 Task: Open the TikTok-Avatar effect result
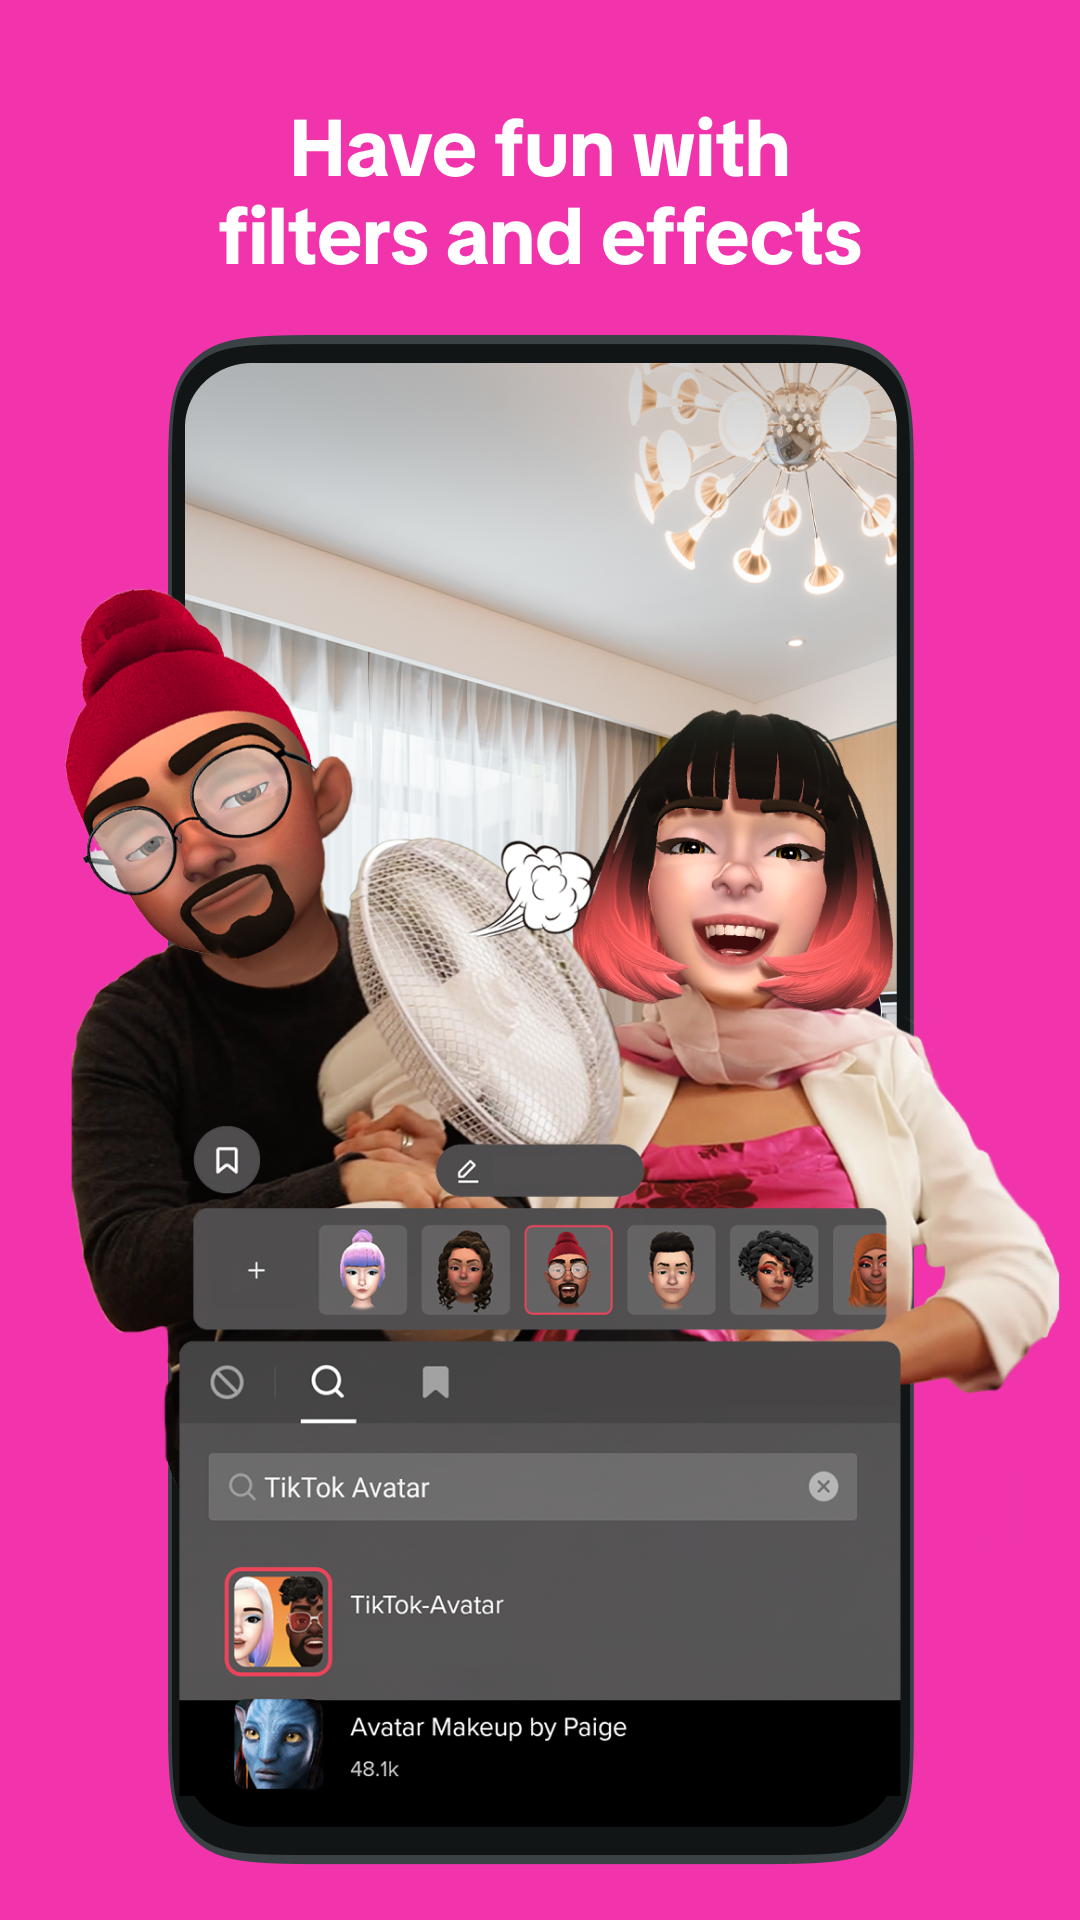(427, 1605)
